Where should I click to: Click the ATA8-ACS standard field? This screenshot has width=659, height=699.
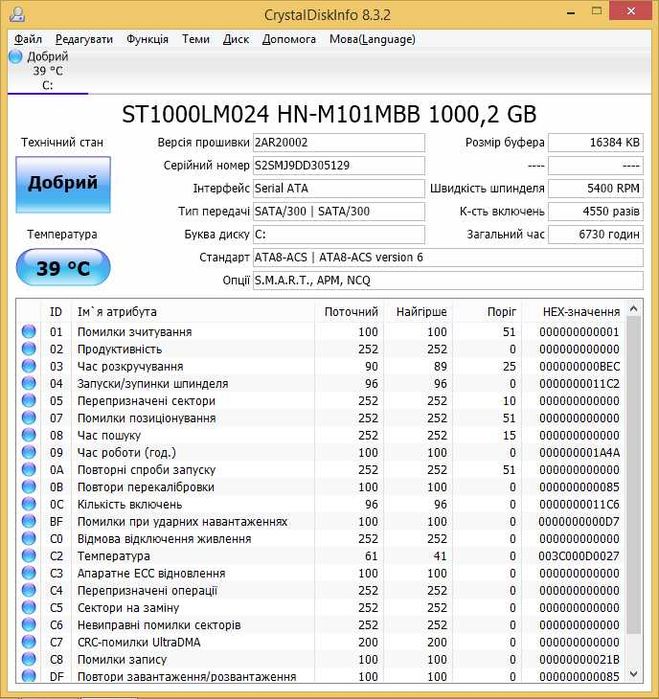coord(448,258)
